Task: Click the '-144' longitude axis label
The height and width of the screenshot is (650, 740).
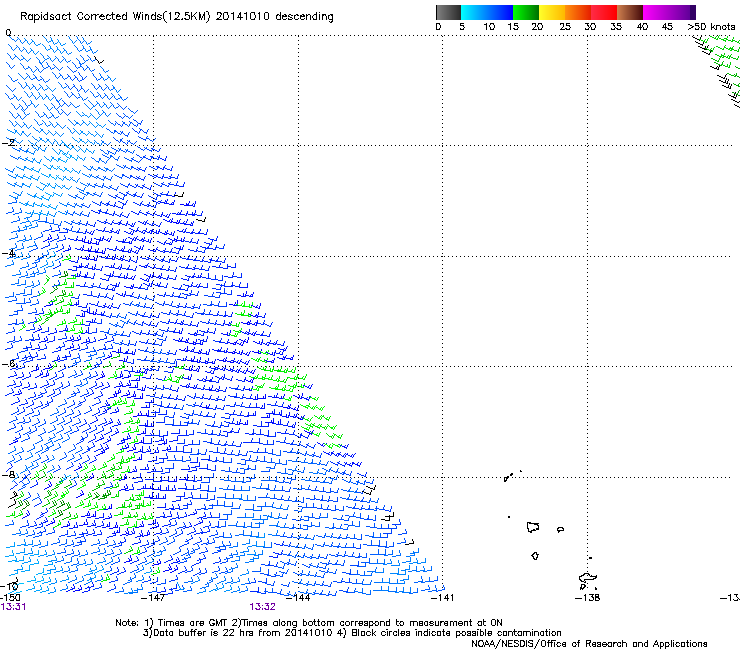Action: click(298, 598)
